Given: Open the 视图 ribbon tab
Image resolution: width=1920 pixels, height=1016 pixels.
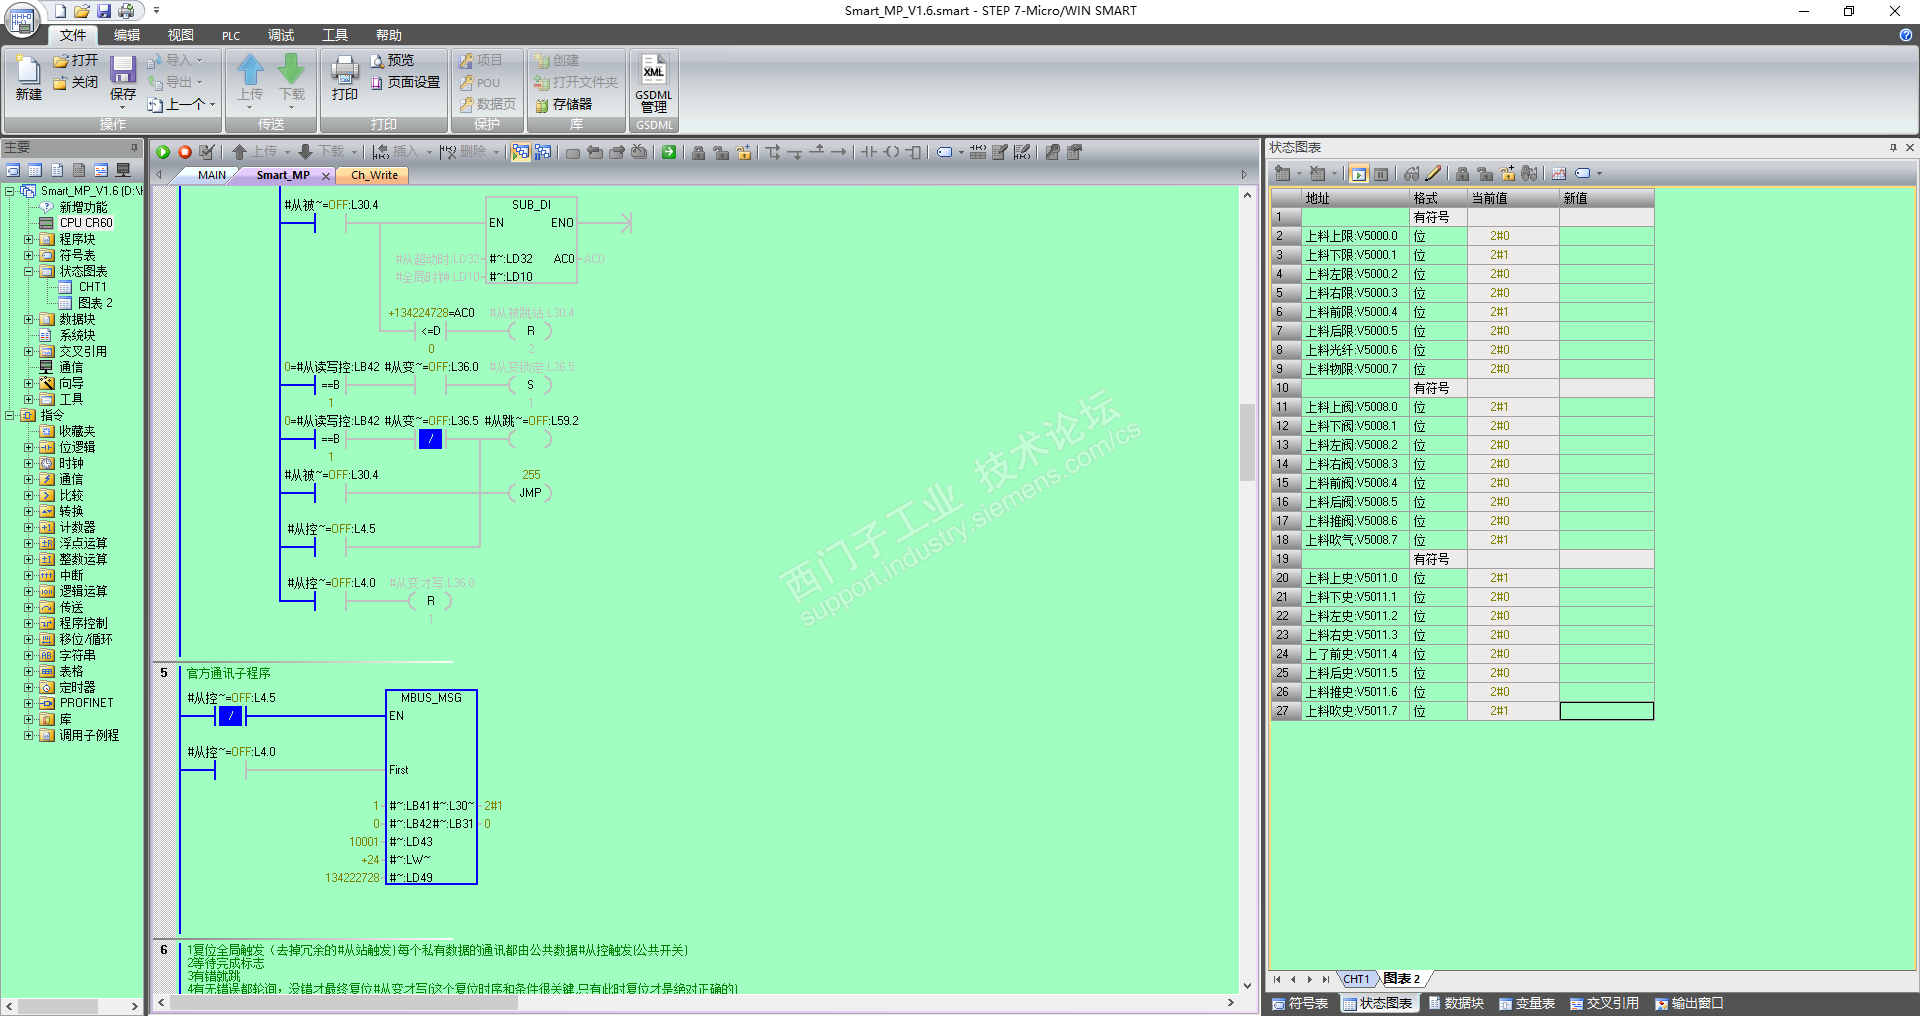Looking at the screenshot, I should (181, 35).
